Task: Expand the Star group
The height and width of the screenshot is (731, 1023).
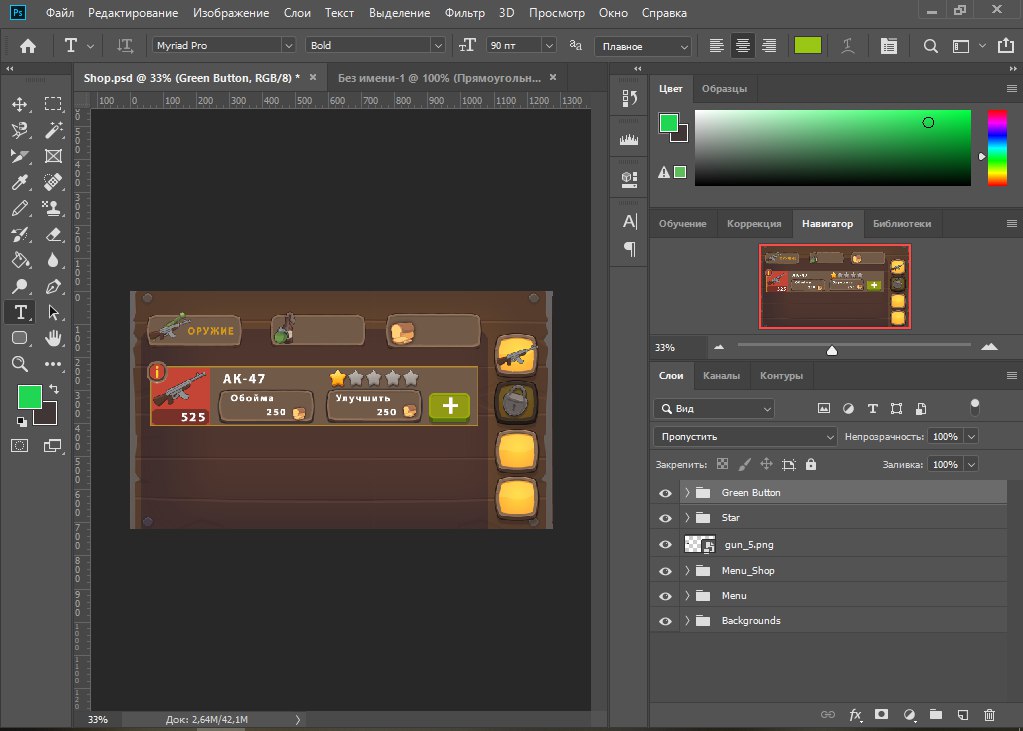Action: tap(687, 518)
